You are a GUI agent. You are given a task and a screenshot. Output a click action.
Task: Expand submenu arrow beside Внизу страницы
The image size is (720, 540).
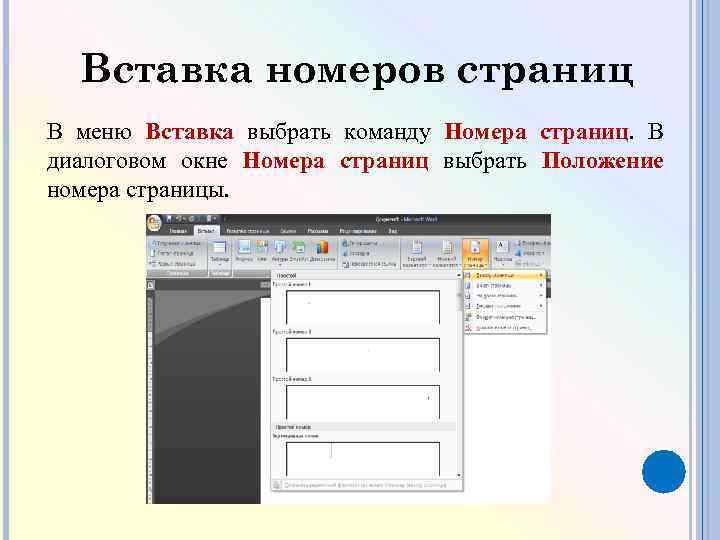541,286
